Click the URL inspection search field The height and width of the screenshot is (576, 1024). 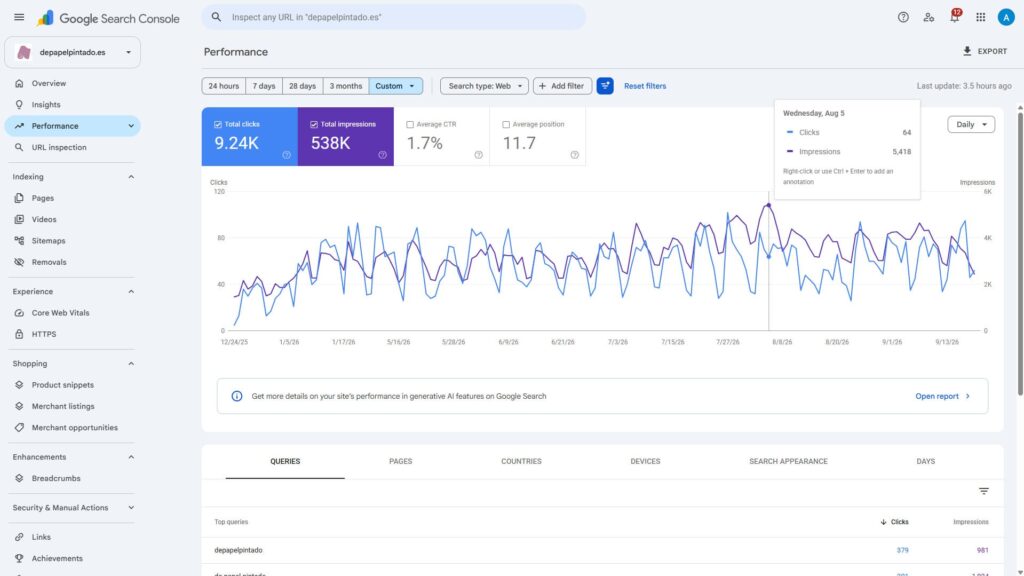394,18
